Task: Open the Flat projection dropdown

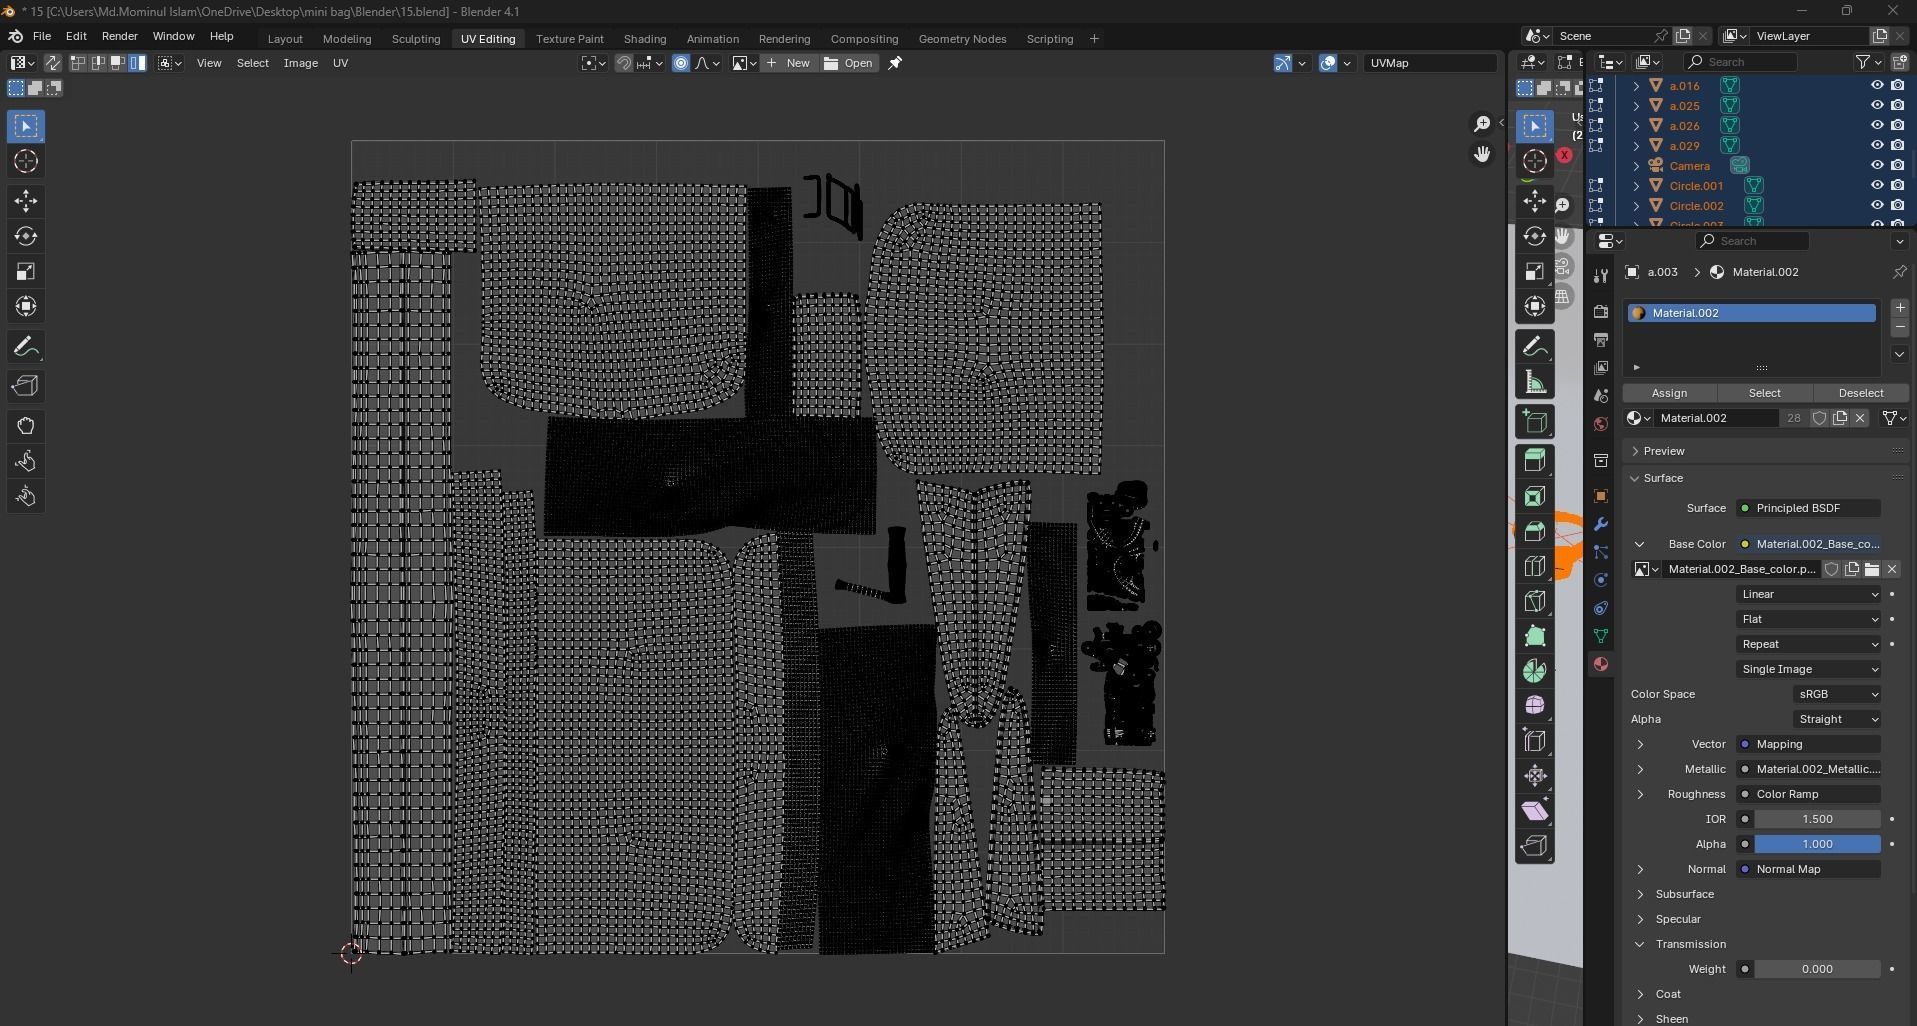Action: coord(1809,619)
